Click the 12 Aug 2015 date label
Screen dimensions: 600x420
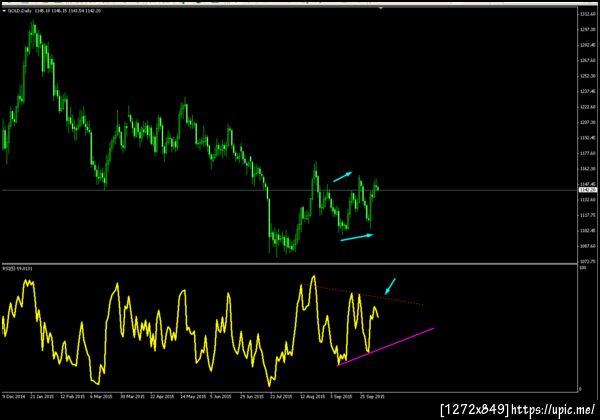click(313, 397)
